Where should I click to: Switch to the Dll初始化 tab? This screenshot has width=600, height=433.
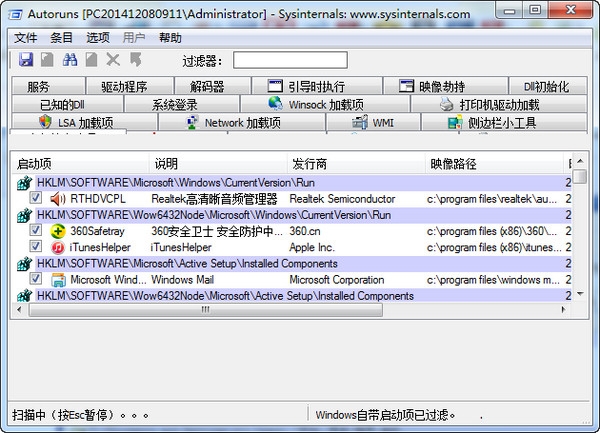click(548, 86)
